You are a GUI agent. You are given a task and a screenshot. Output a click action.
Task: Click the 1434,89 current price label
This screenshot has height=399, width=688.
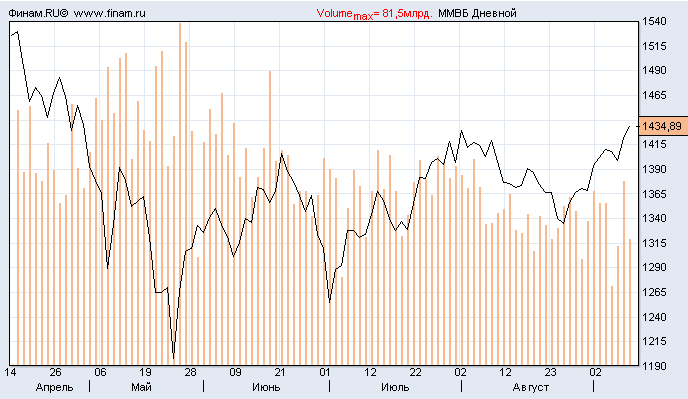pos(663,126)
